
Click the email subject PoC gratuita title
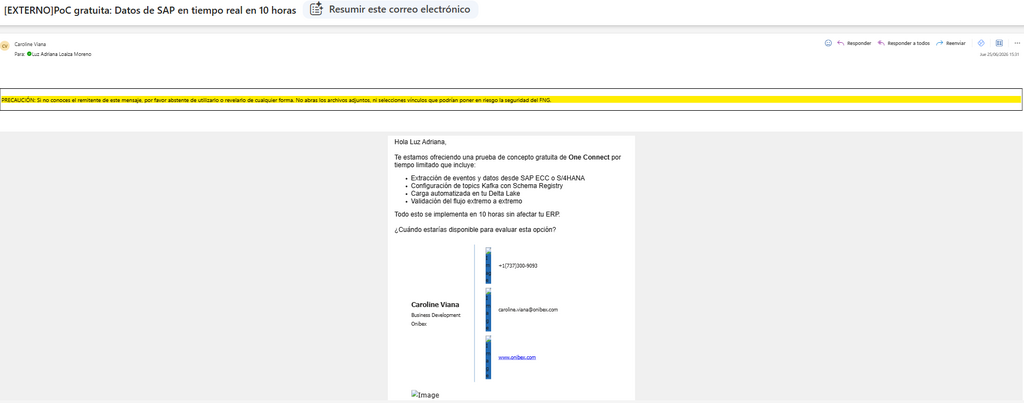pos(150,10)
